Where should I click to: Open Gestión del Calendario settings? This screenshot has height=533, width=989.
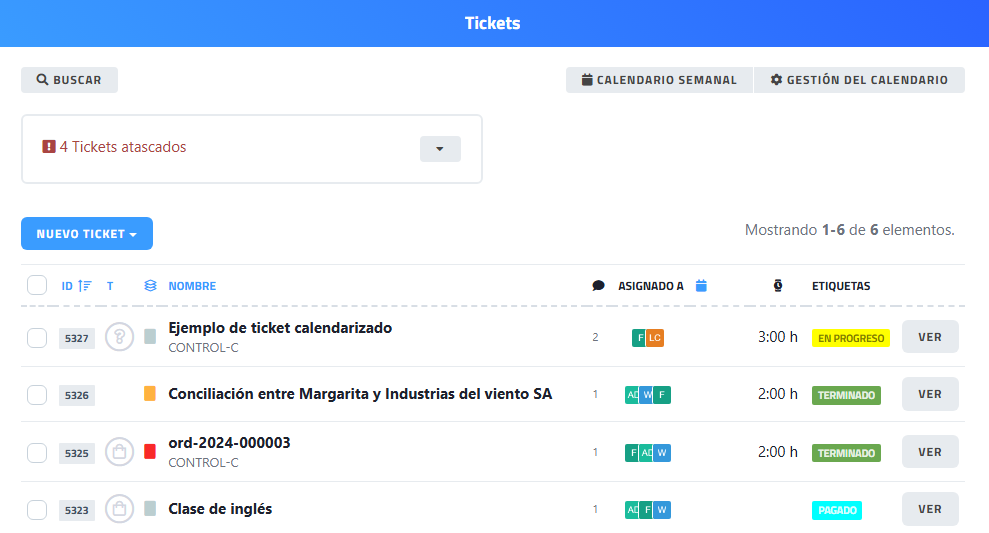coord(859,80)
